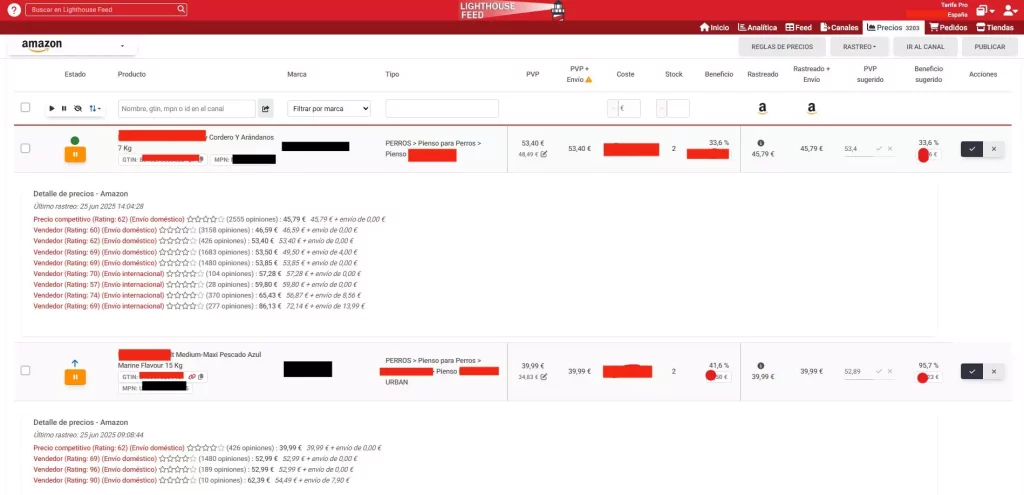Click orange pause button on Pescado Azul row
This screenshot has width=1024, height=495.
pyautogui.click(x=75, y=377)
